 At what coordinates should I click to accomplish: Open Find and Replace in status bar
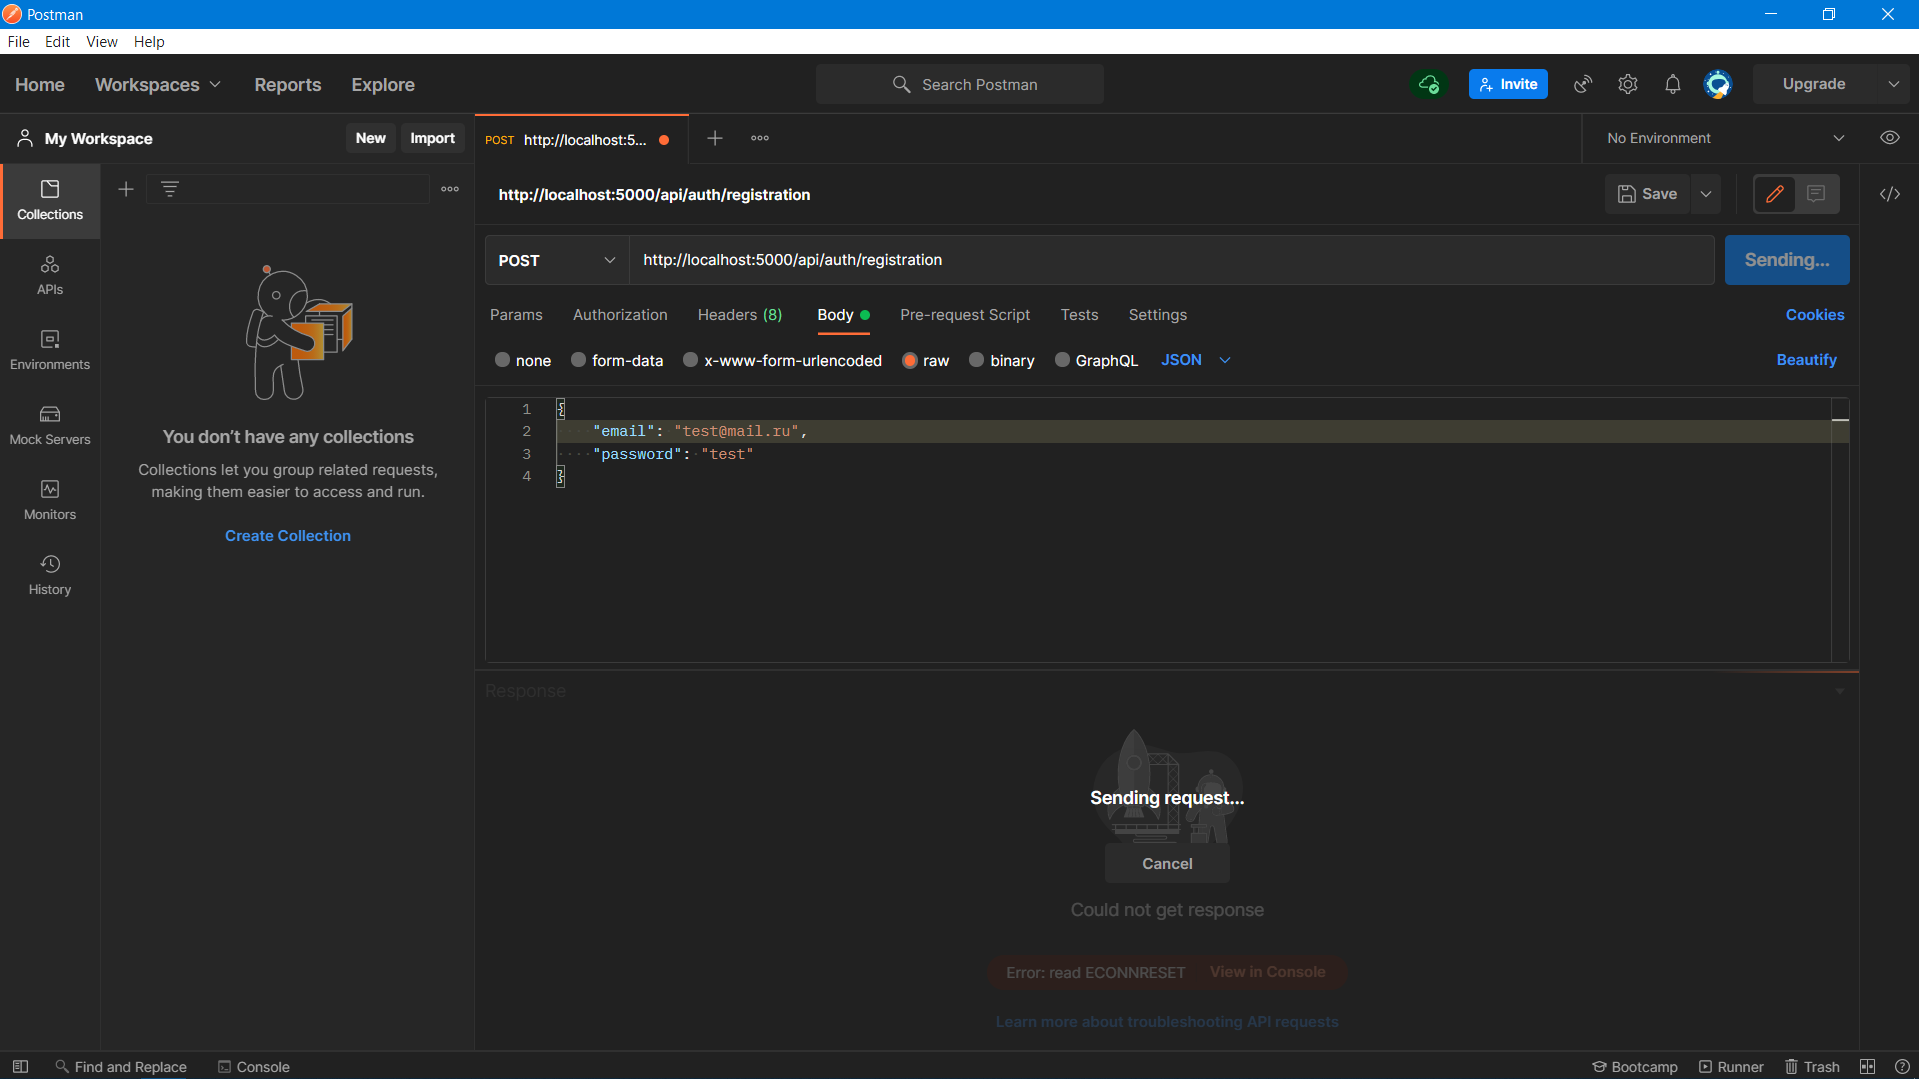[x=121, y=1067]
